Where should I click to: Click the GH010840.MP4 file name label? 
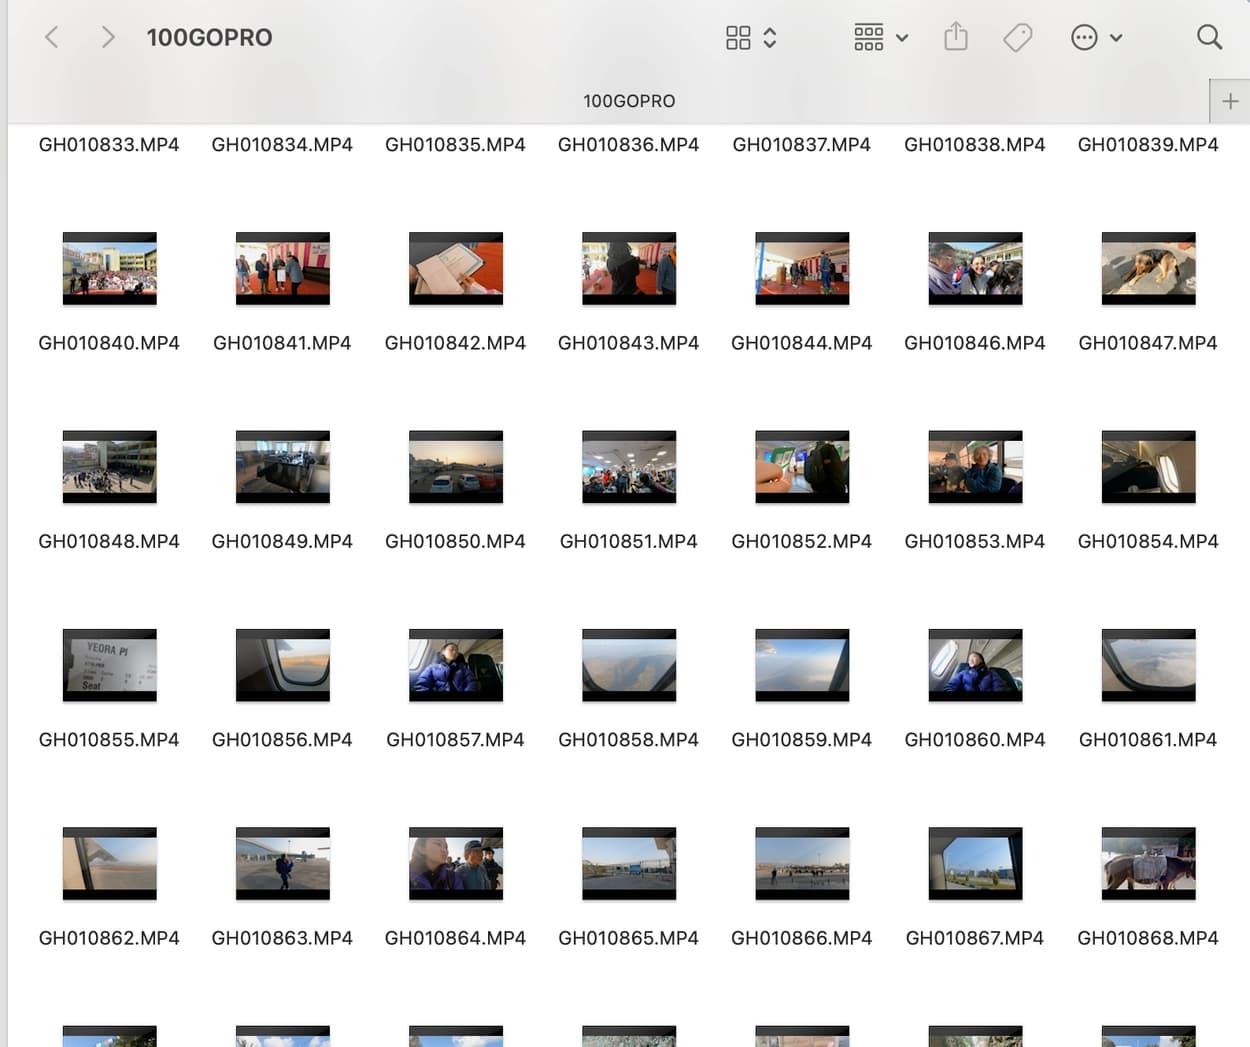click(x=109, y=343)
